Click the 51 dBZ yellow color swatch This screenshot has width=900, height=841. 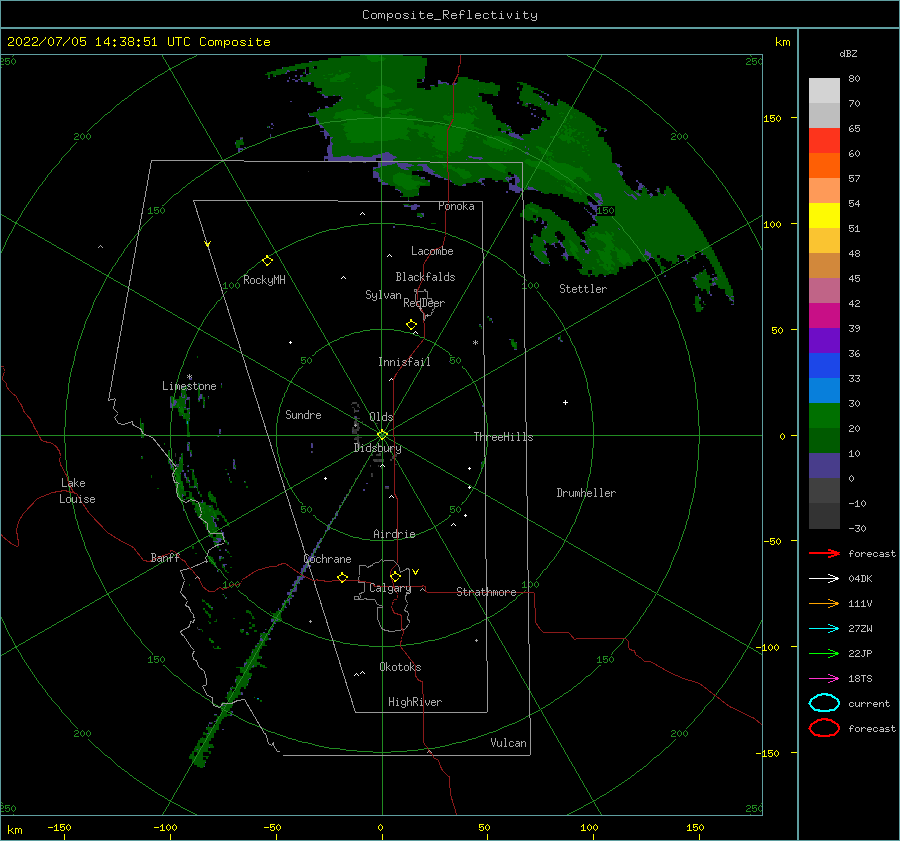[824, 215]
